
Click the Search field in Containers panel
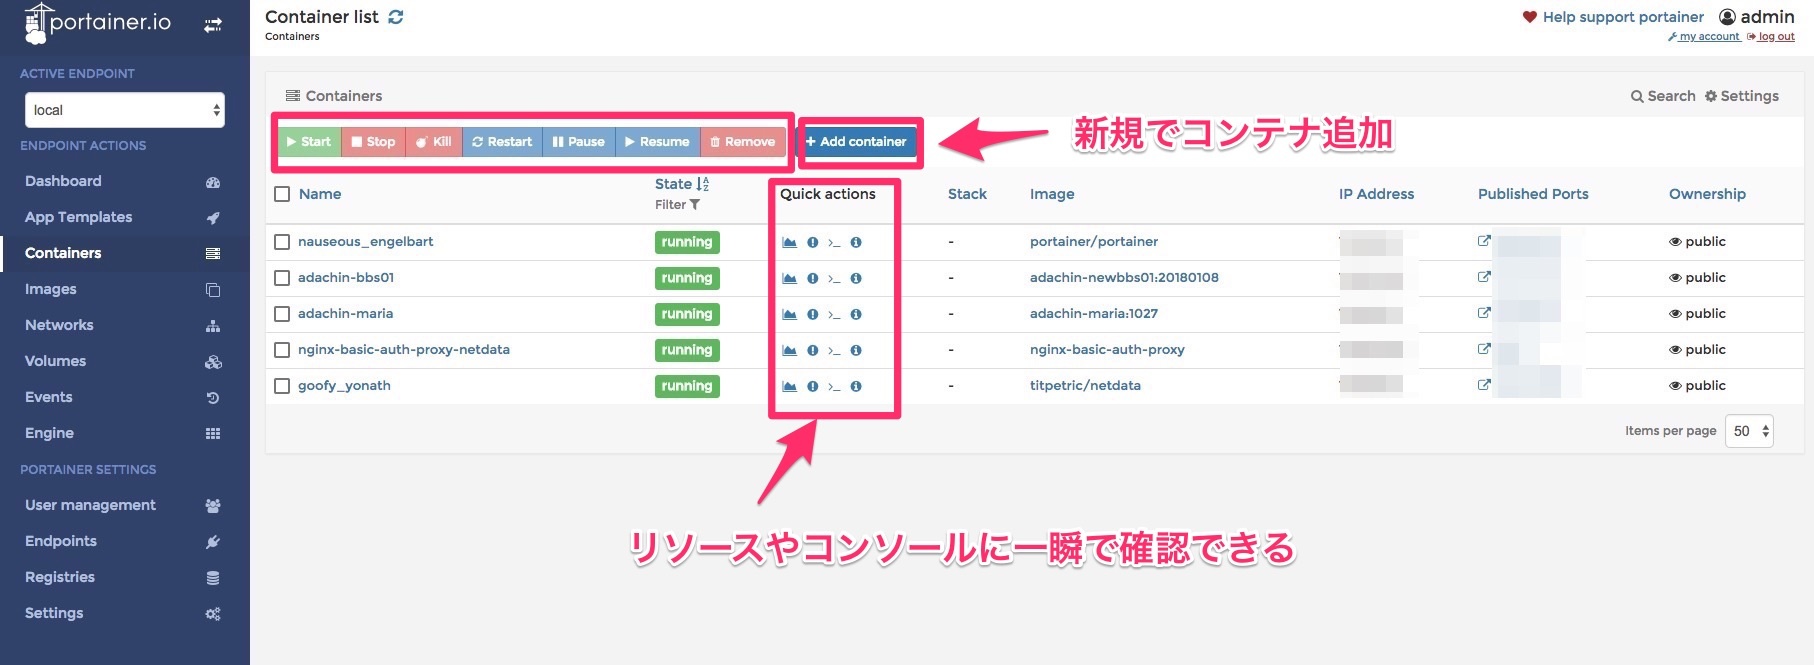coord(1663,96)
